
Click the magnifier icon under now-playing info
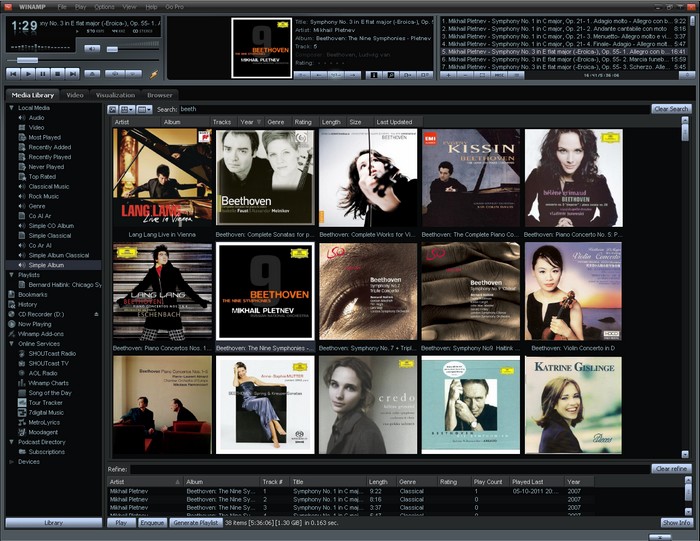pos(391,75)
